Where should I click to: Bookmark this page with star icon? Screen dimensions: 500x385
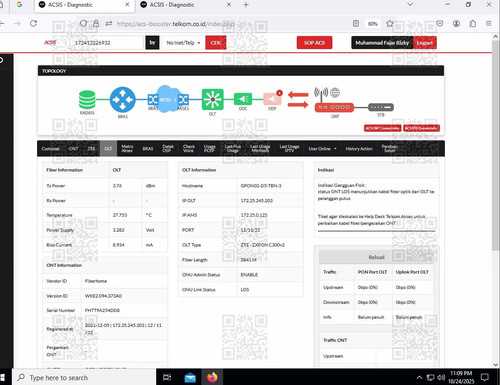click(x=390, y=23)
